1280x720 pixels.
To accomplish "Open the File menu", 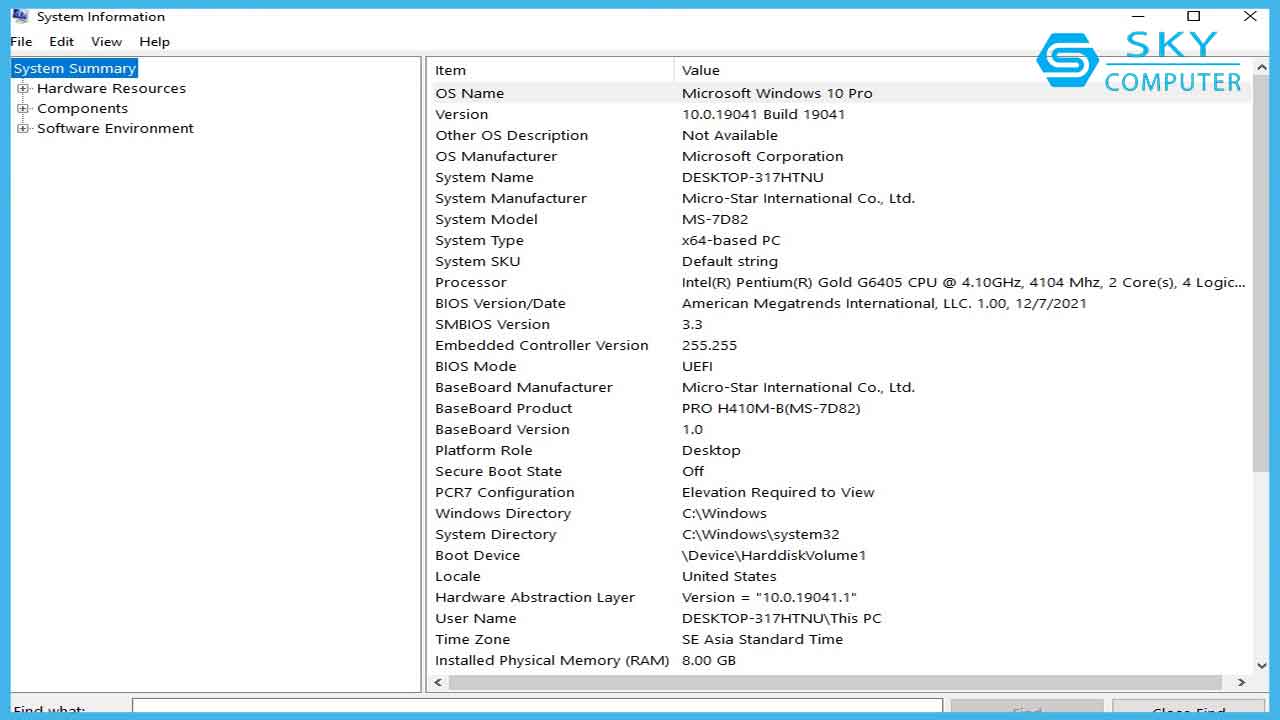I will point(21,42).
